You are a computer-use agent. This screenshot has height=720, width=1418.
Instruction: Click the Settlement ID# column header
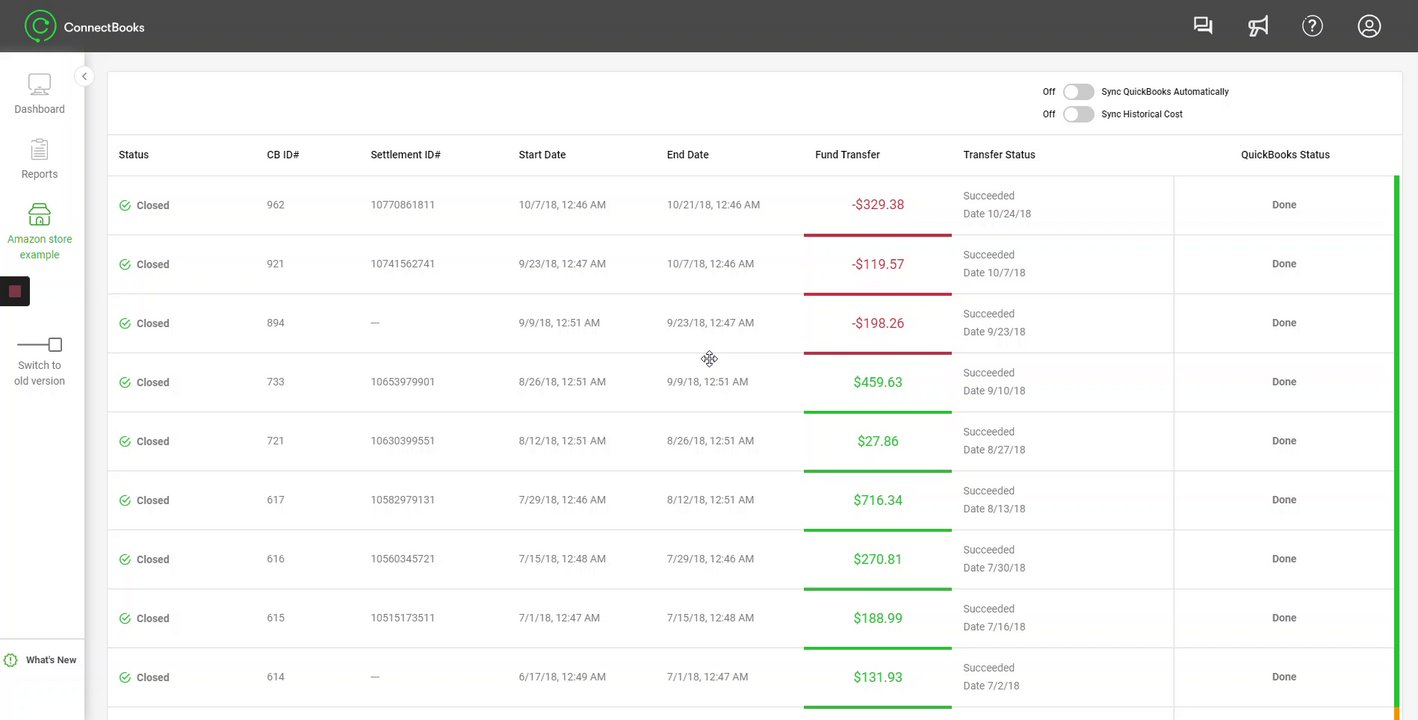click(405, 155)
